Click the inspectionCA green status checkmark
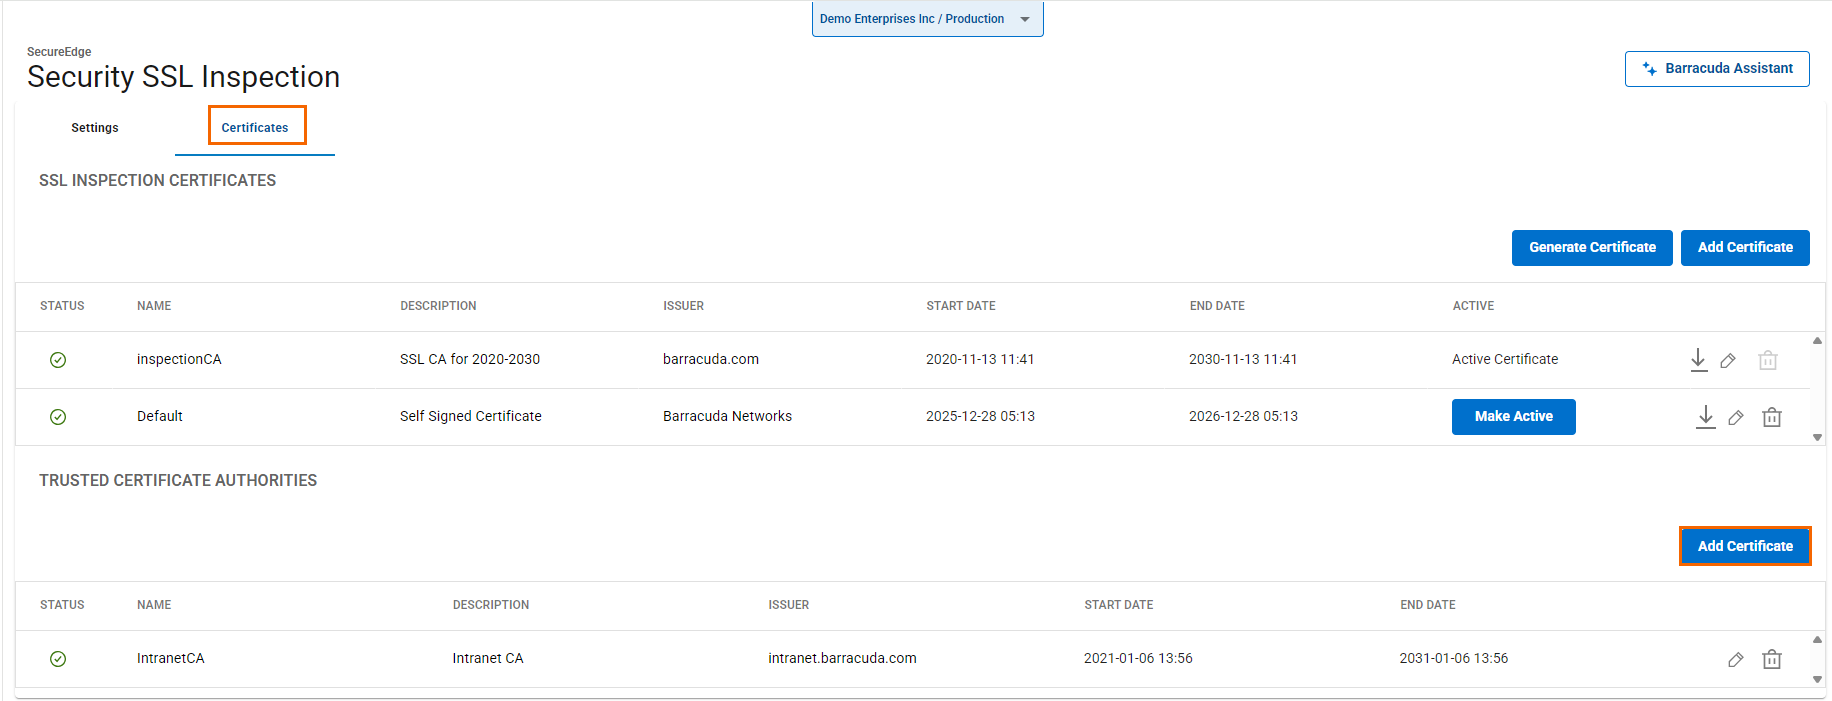 point(58,360)
